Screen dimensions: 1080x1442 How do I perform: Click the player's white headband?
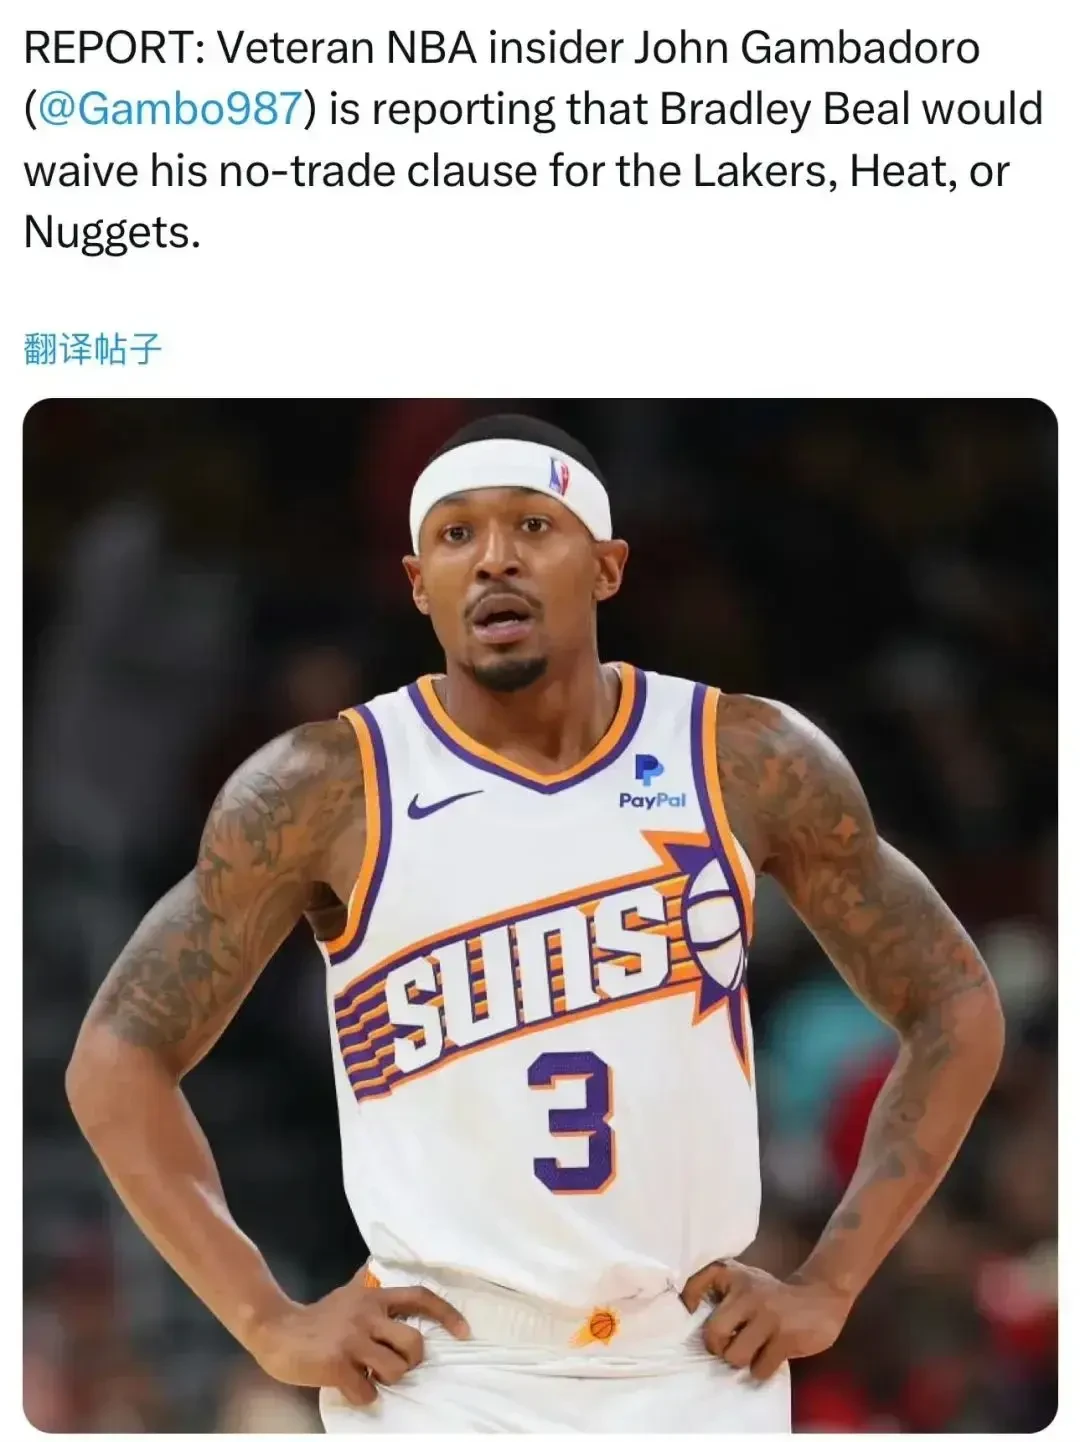511,492
